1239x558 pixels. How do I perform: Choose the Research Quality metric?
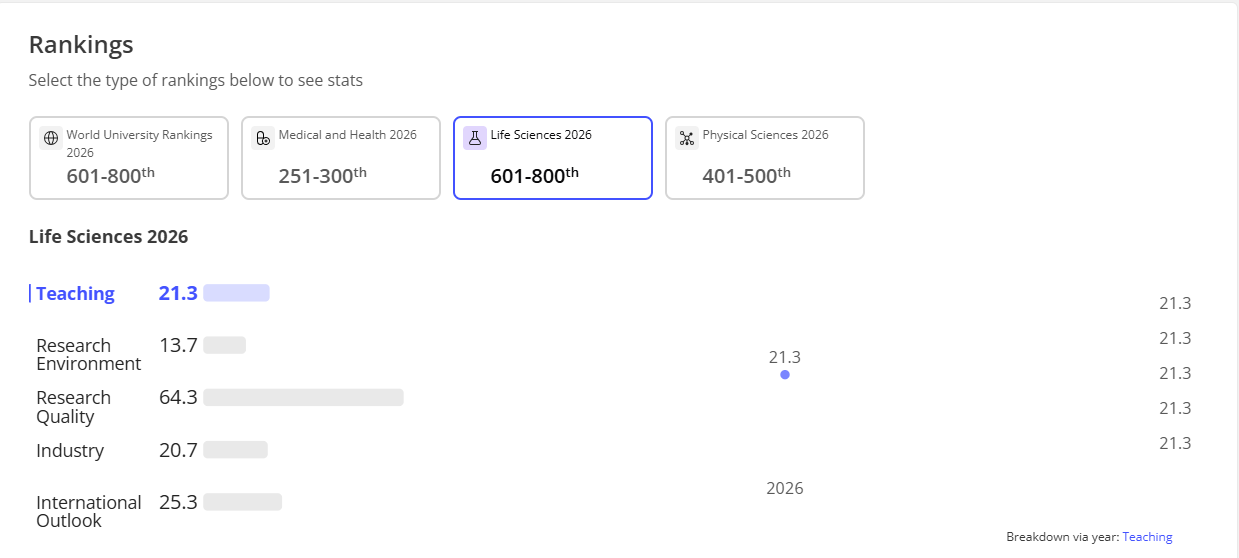coord(73,406)
